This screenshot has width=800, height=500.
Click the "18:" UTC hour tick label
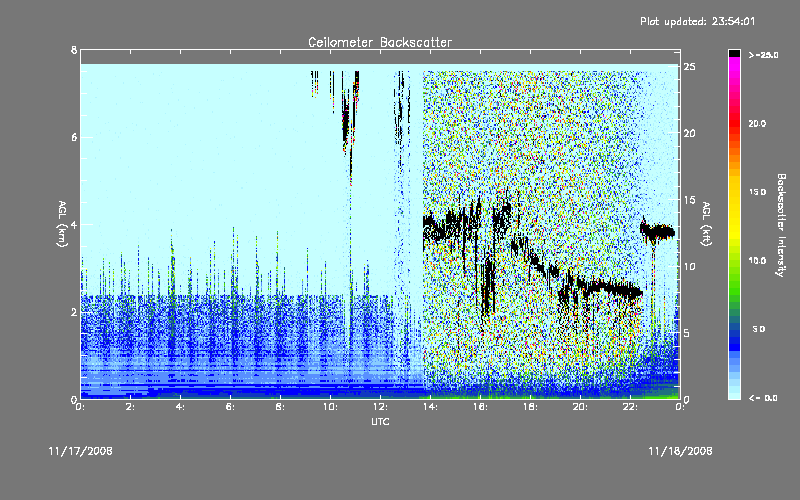coord(531,407)
